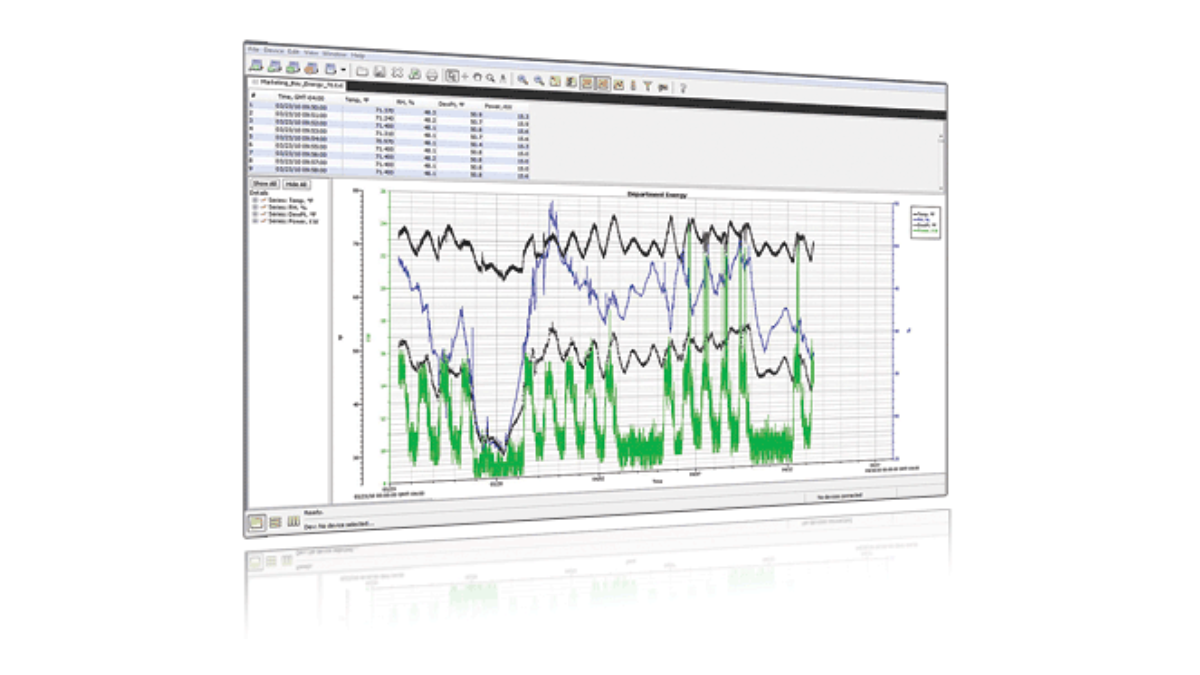Expand the Series: Power tree node
This screenshot has height=675, width=1200.
pyautogui.click(x=254, y=220)
